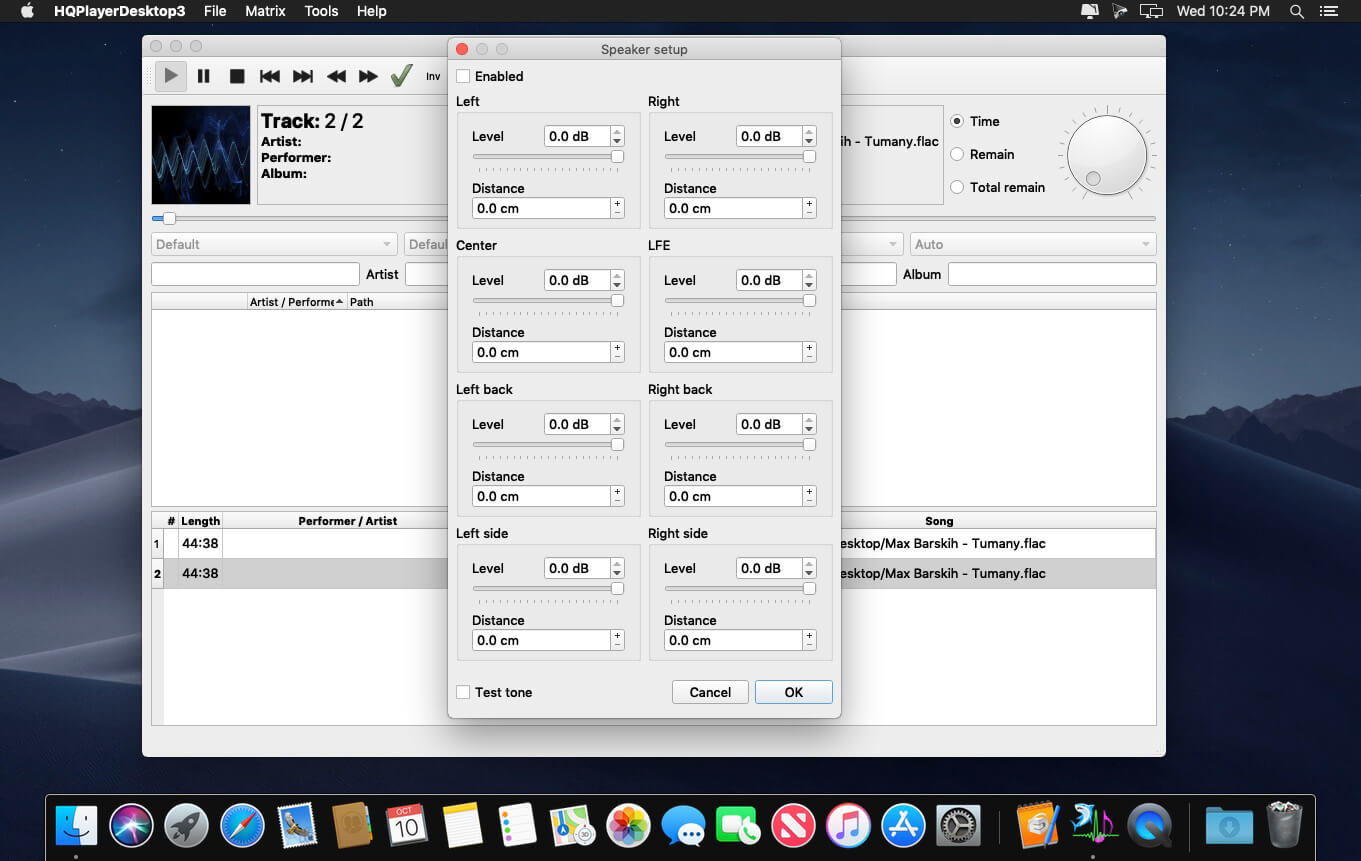Click the Song column header
Image resolution: width=1361 pixels, height=861 pixels.
click(x=939, y=521)
